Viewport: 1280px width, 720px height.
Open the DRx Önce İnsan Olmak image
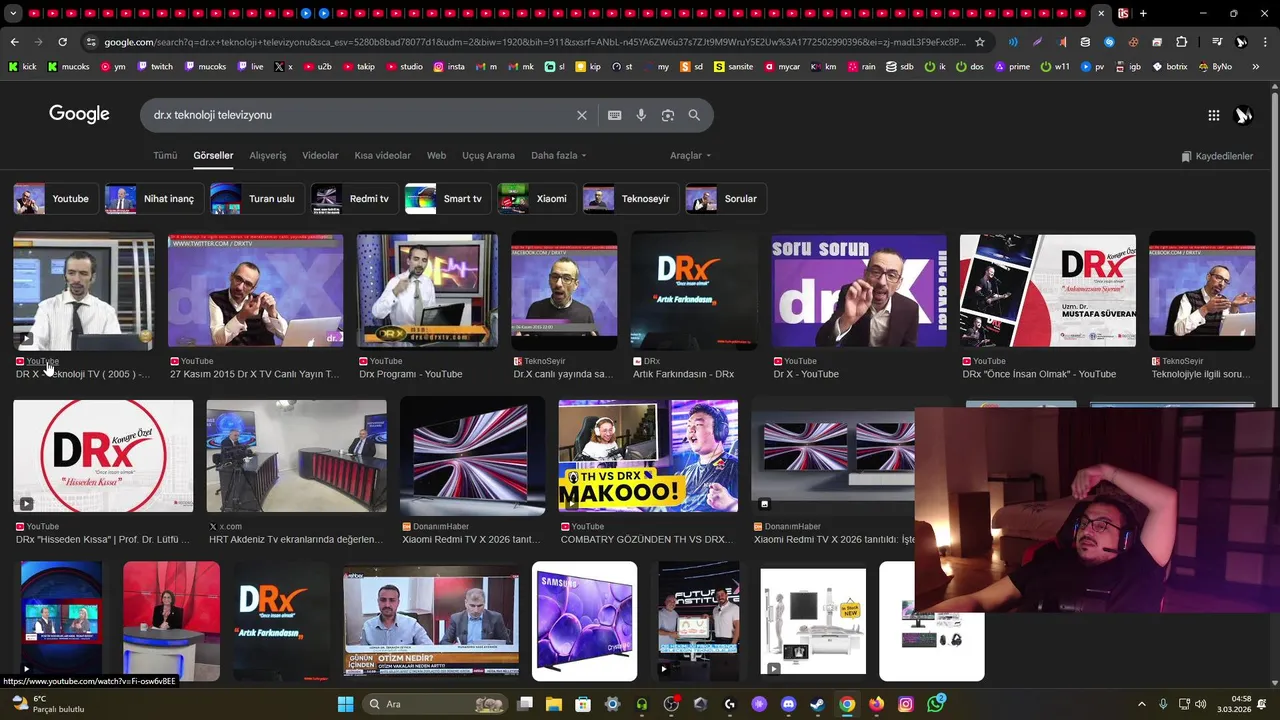(x=1047, y=291)
